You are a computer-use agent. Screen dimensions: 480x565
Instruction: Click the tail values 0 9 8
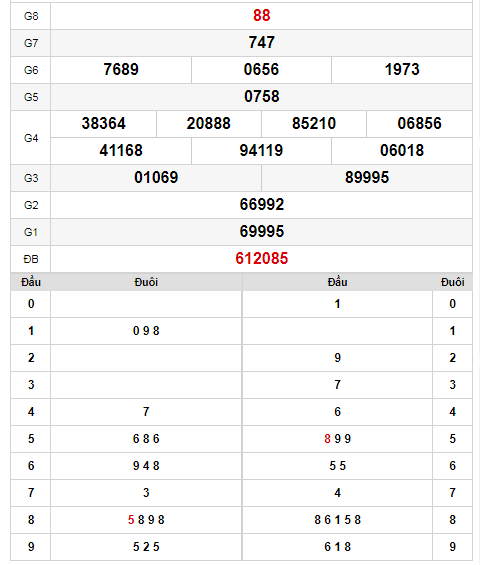[x=146, y=331]
